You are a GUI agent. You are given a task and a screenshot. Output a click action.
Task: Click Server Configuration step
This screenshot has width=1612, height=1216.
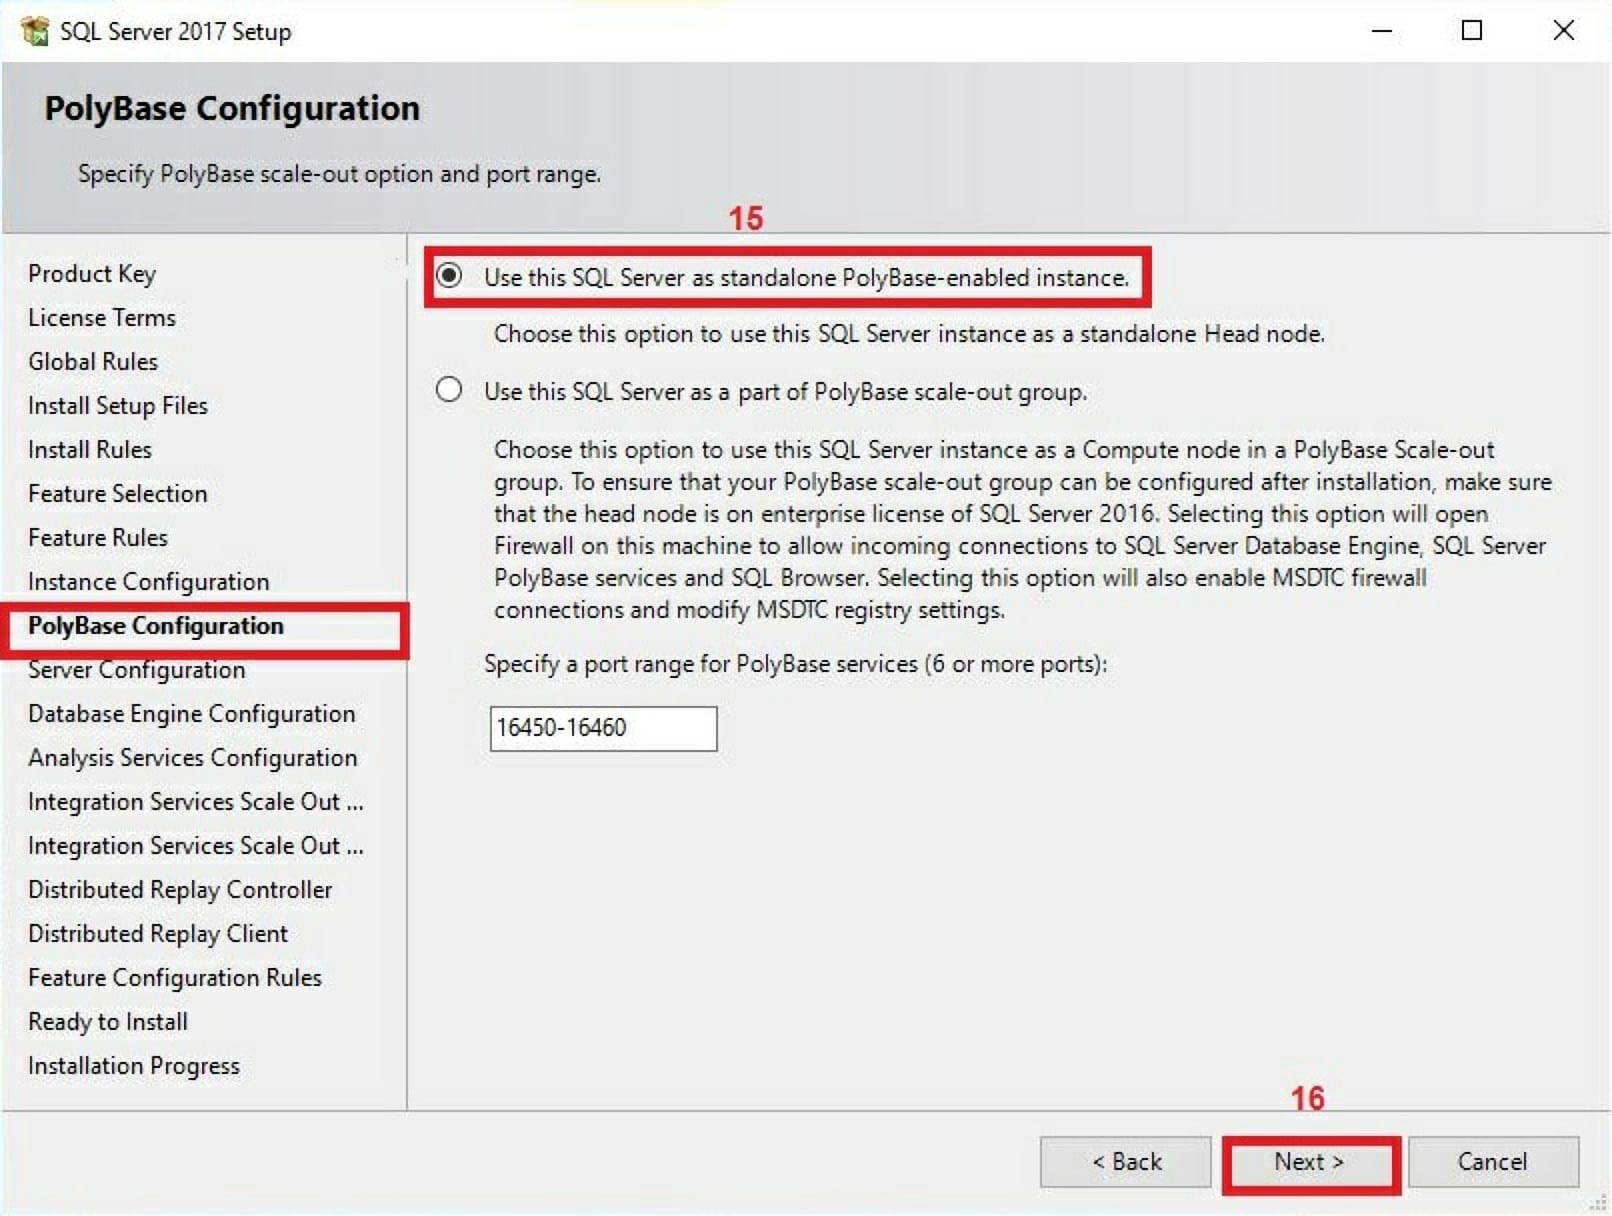click(x=137, y=670)
